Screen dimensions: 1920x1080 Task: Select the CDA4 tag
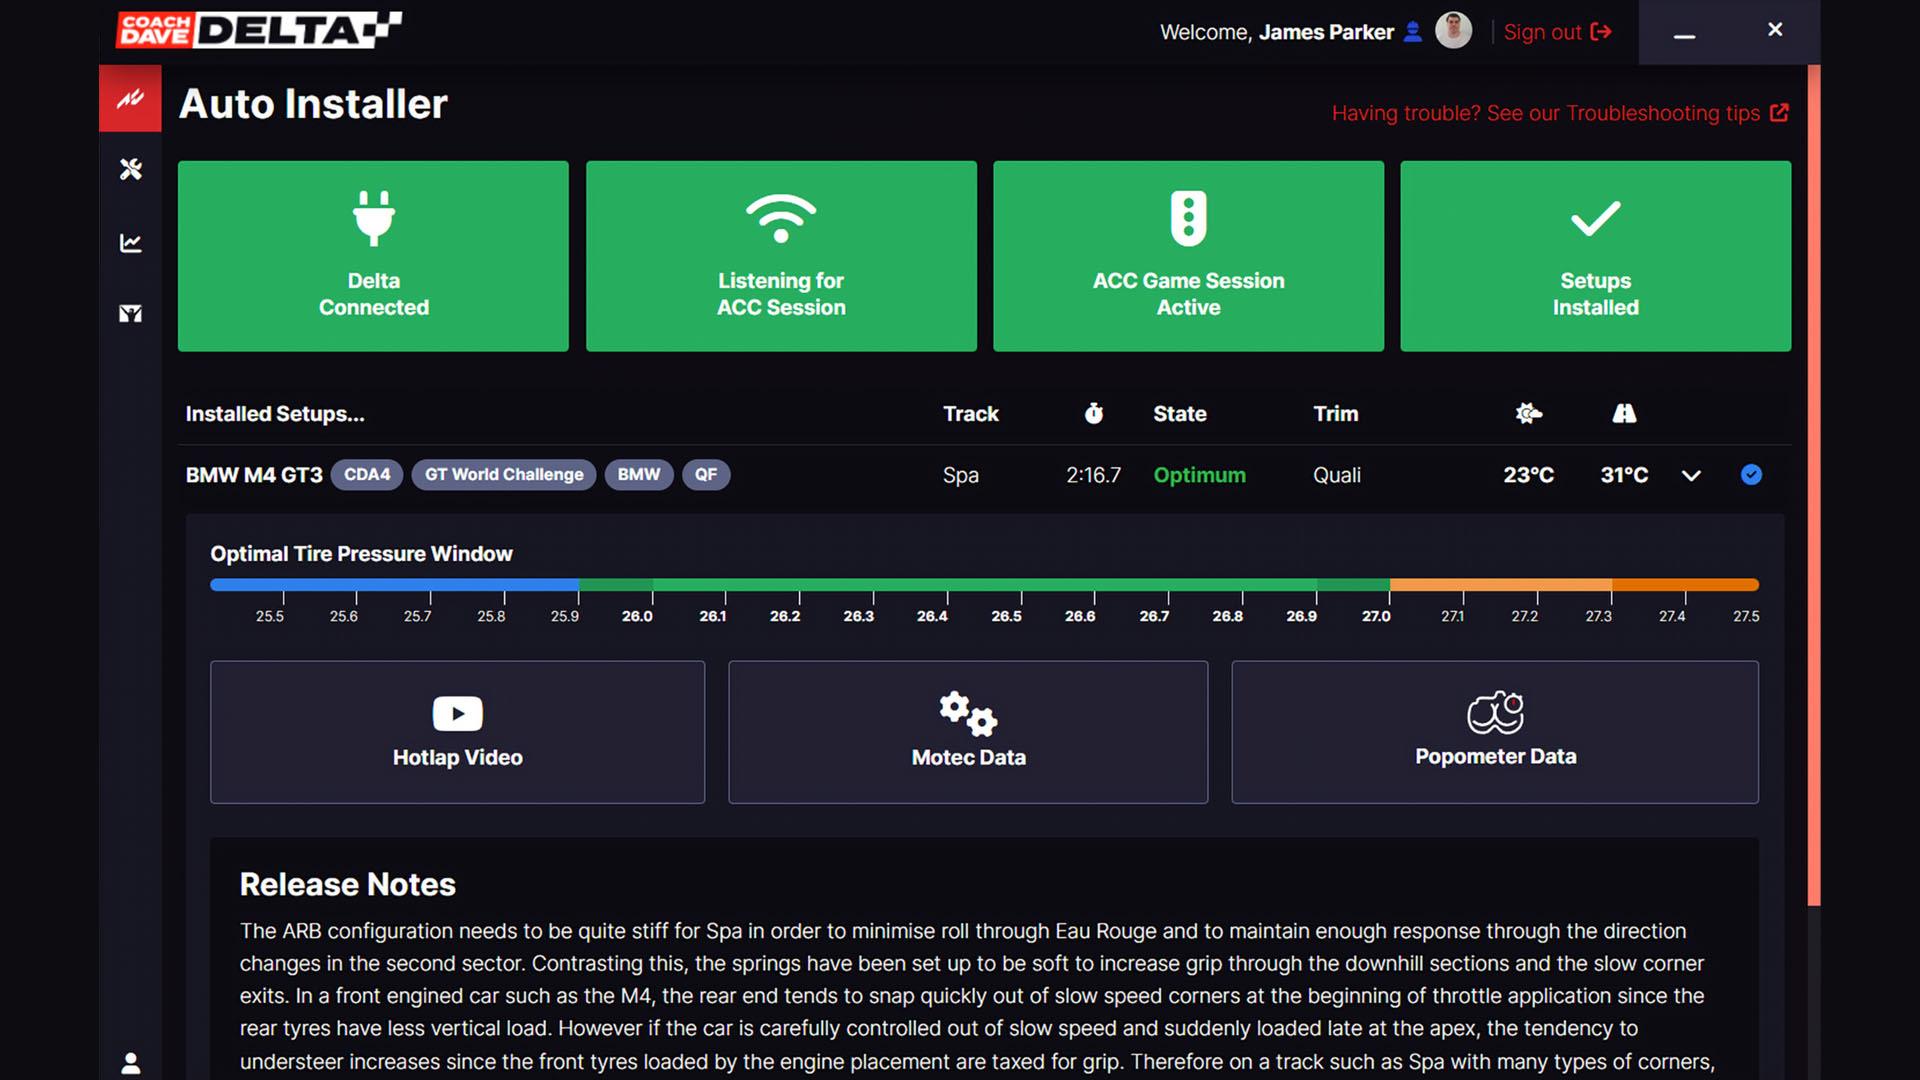367,475
